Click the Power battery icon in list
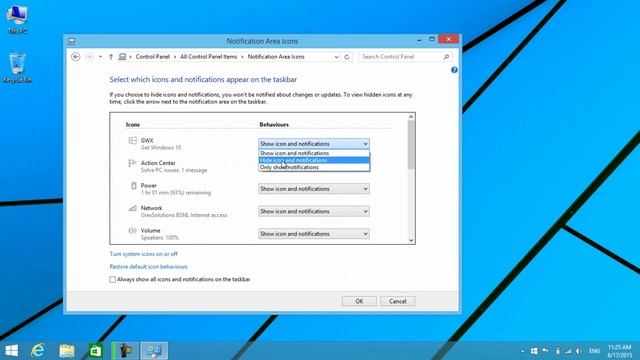The width and height of the screenshot is (640, 360). click(133, 186)
